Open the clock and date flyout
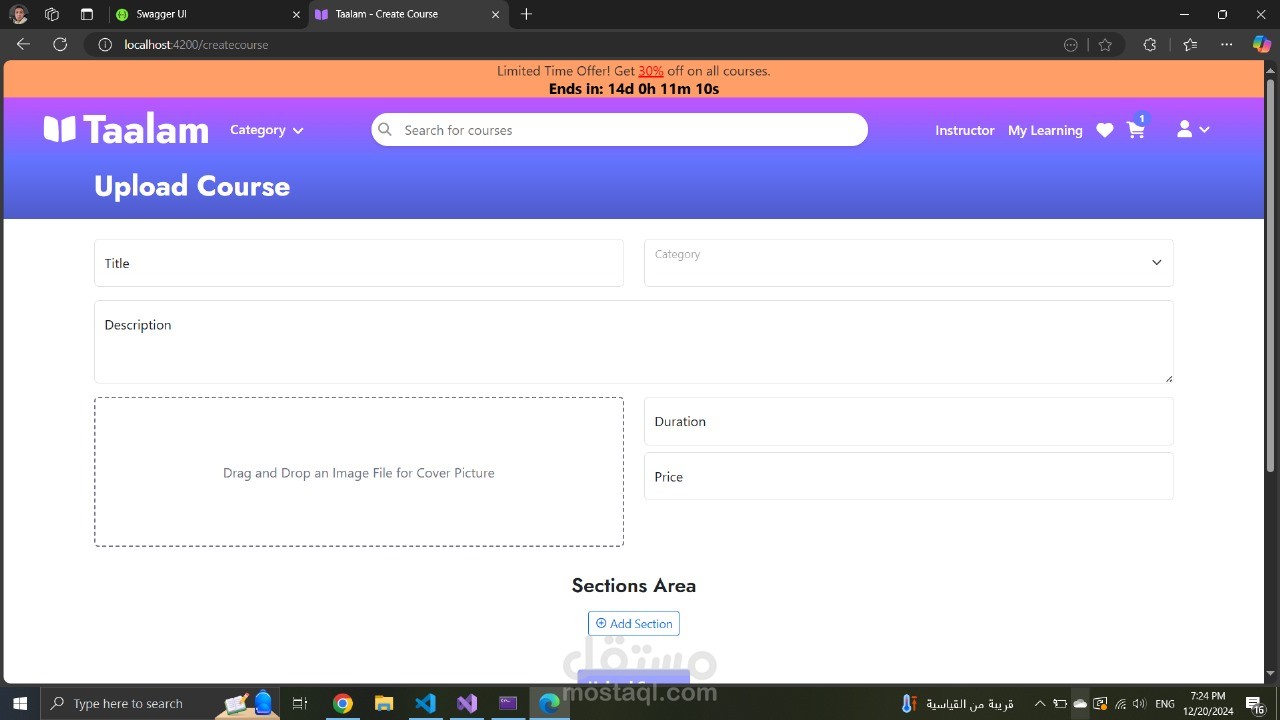Viewport: 1280px width, 720px height. (x=1208, y=703)
